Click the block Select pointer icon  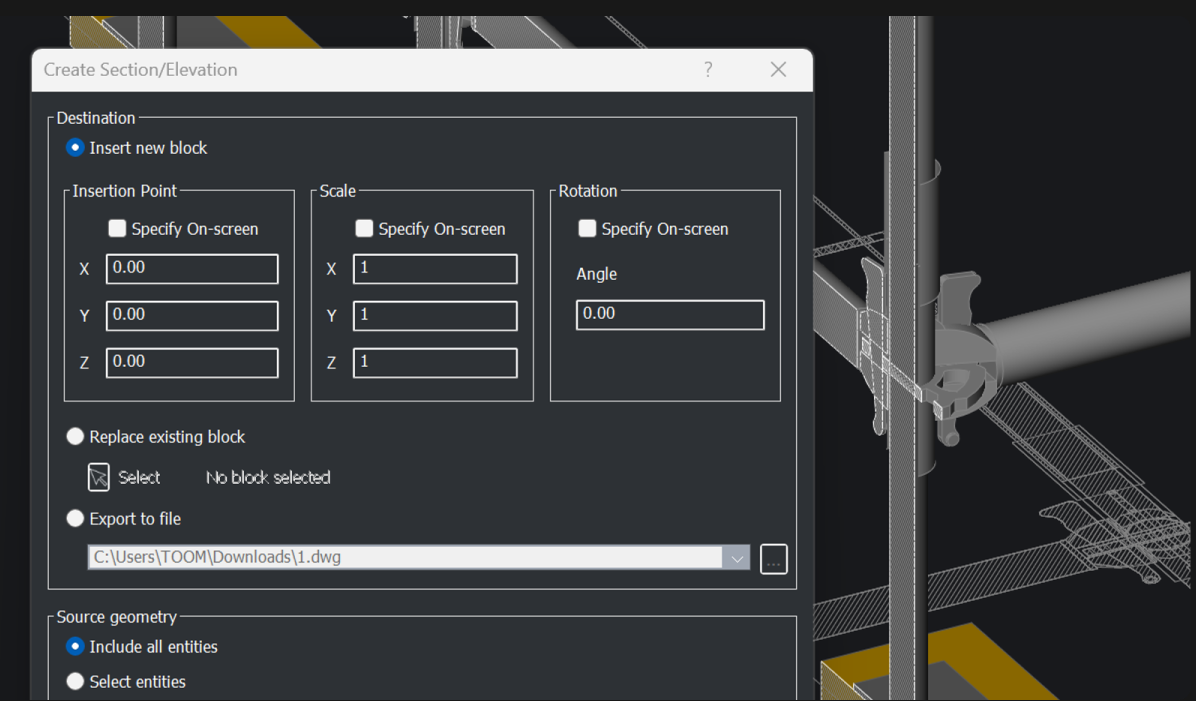[98, 477]
